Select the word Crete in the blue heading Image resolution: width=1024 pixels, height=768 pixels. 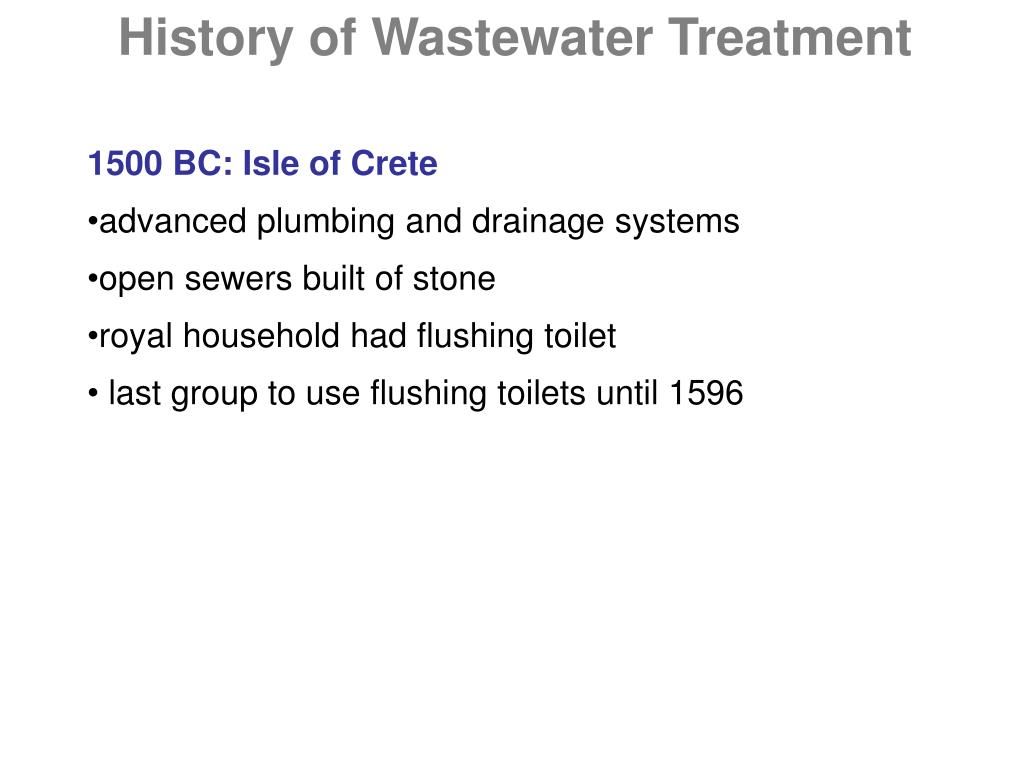coord(394,163)
